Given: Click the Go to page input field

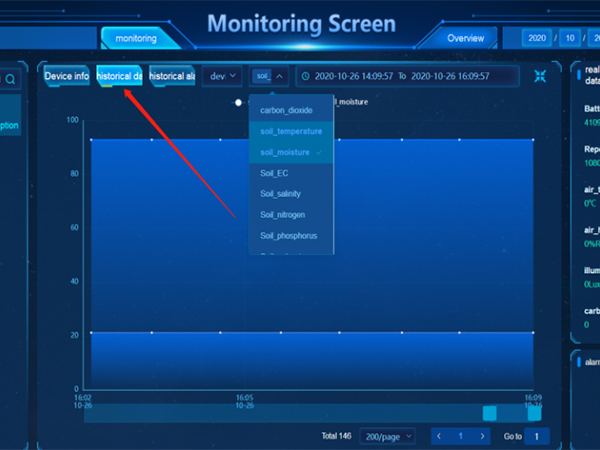Looking at the screenshot, I should [x=537, y=436].
